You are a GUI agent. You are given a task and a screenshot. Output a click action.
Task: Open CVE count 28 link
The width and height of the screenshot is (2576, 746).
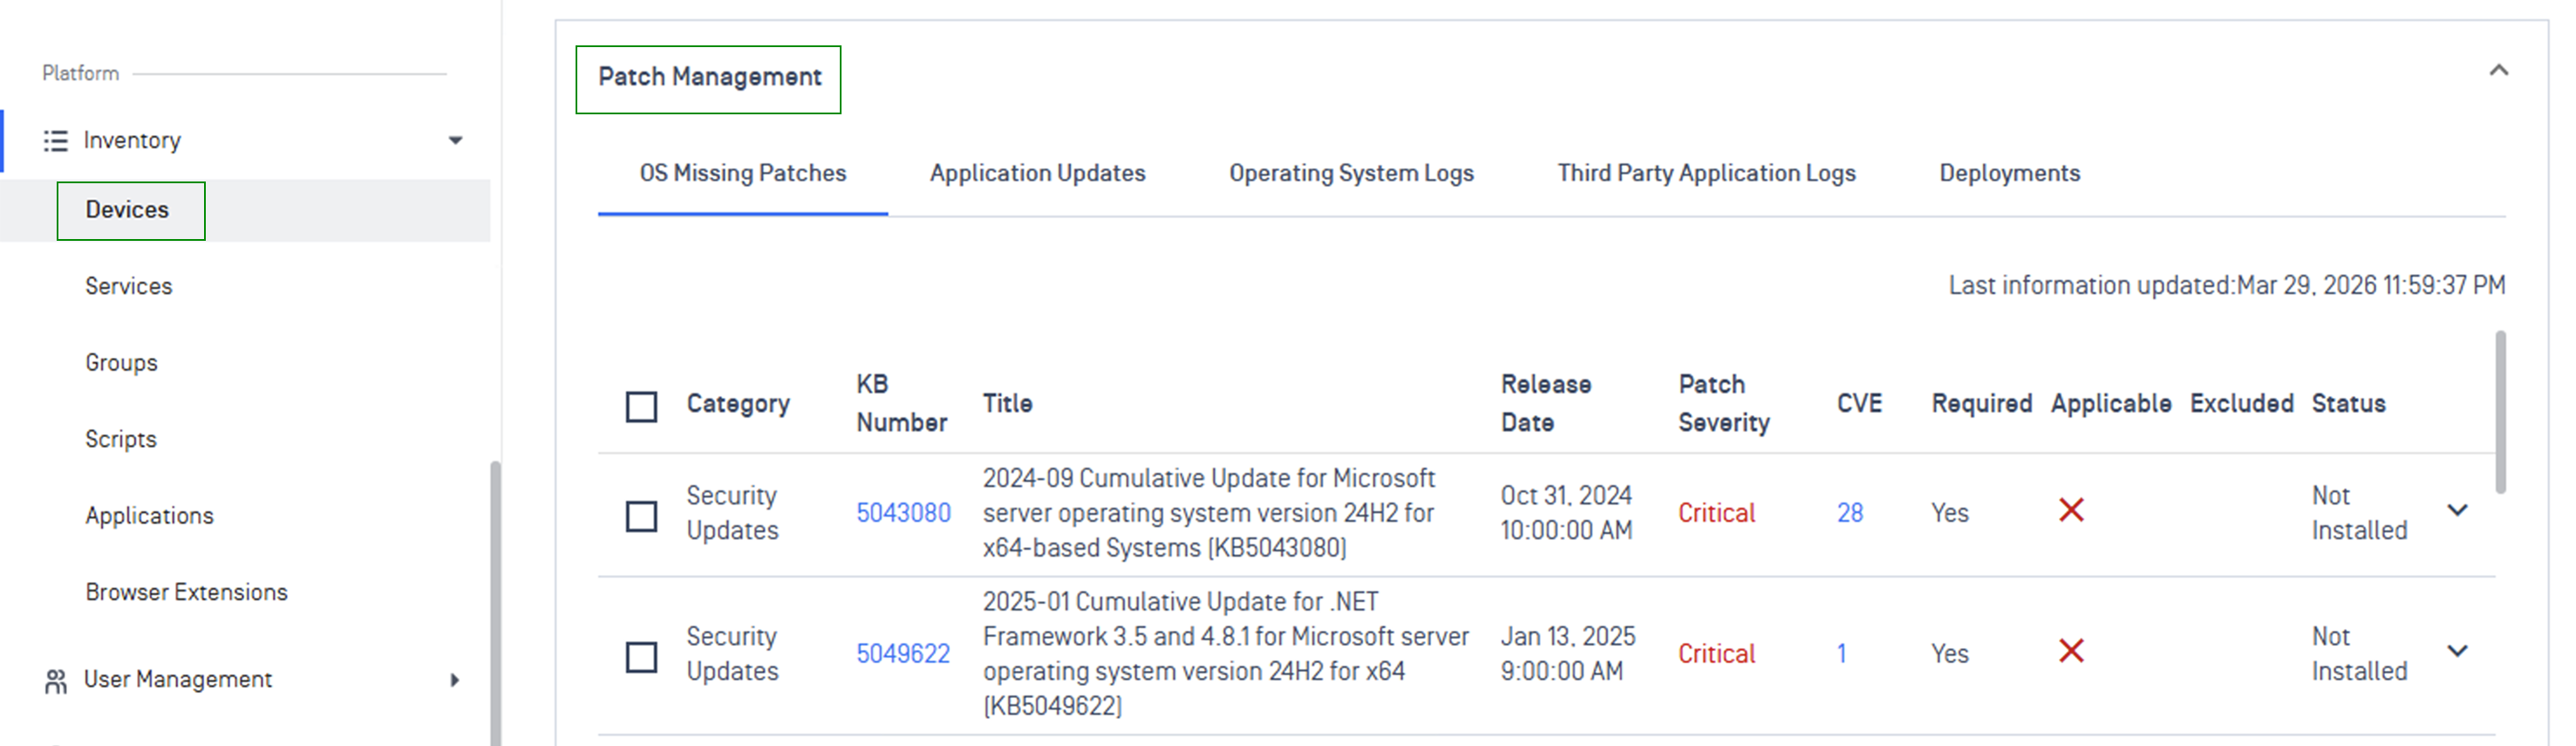1849,513
